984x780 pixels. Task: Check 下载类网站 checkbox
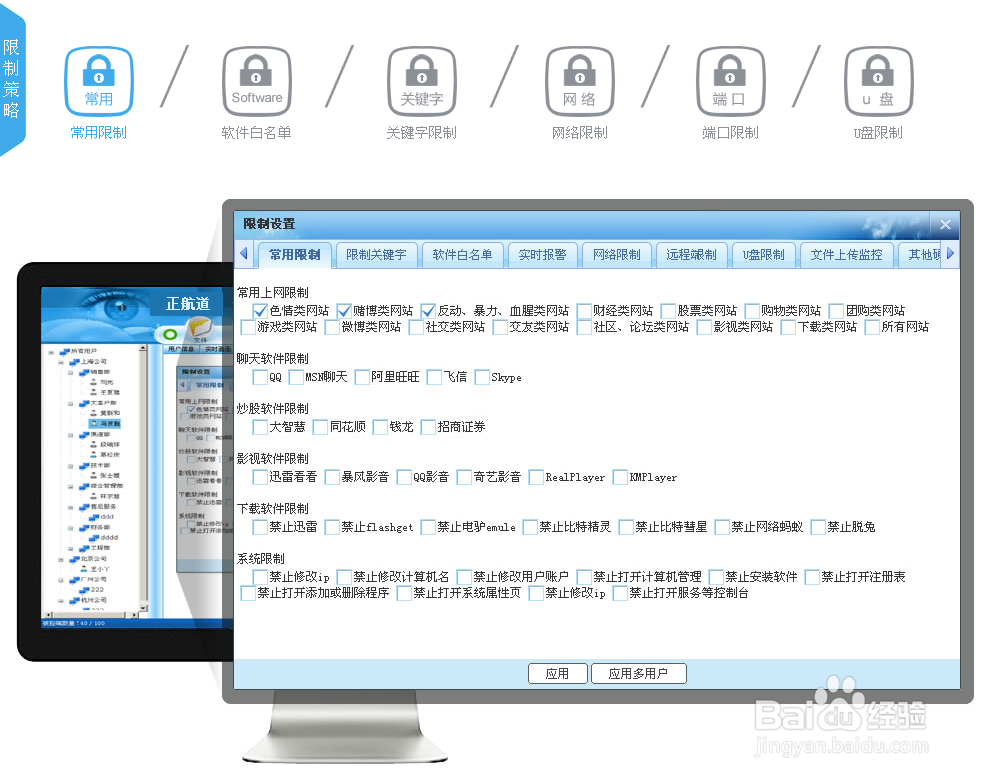coord(788,327)
